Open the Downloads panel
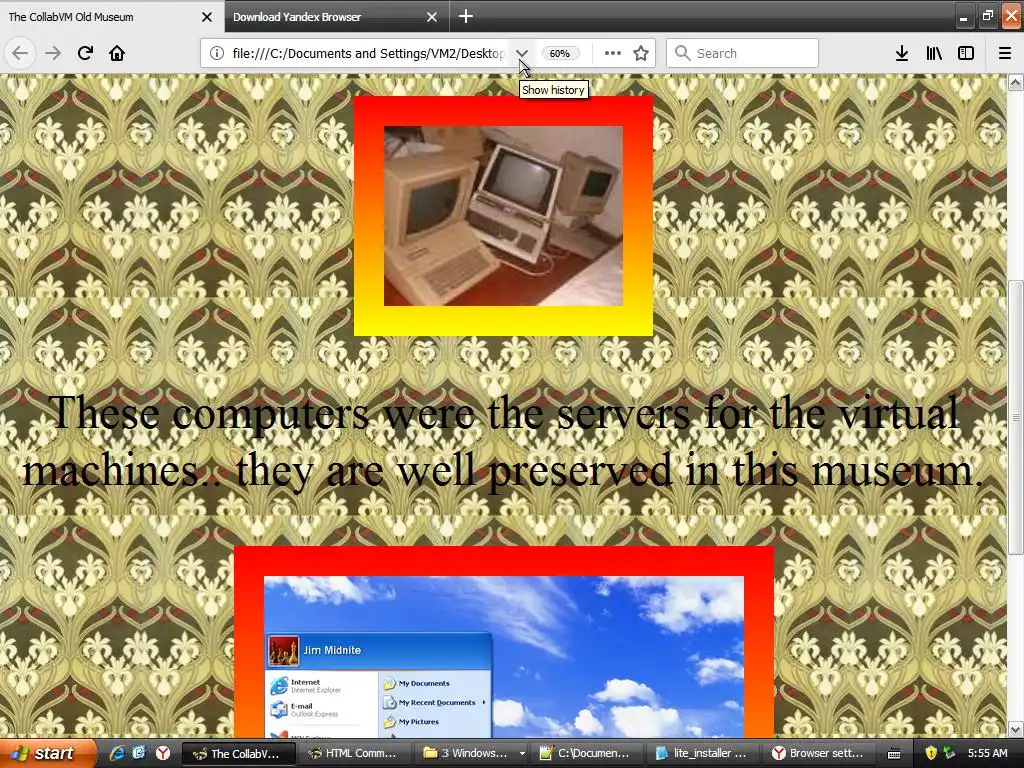This screenshot has height=768, width=1024. (x=901, y=53)
